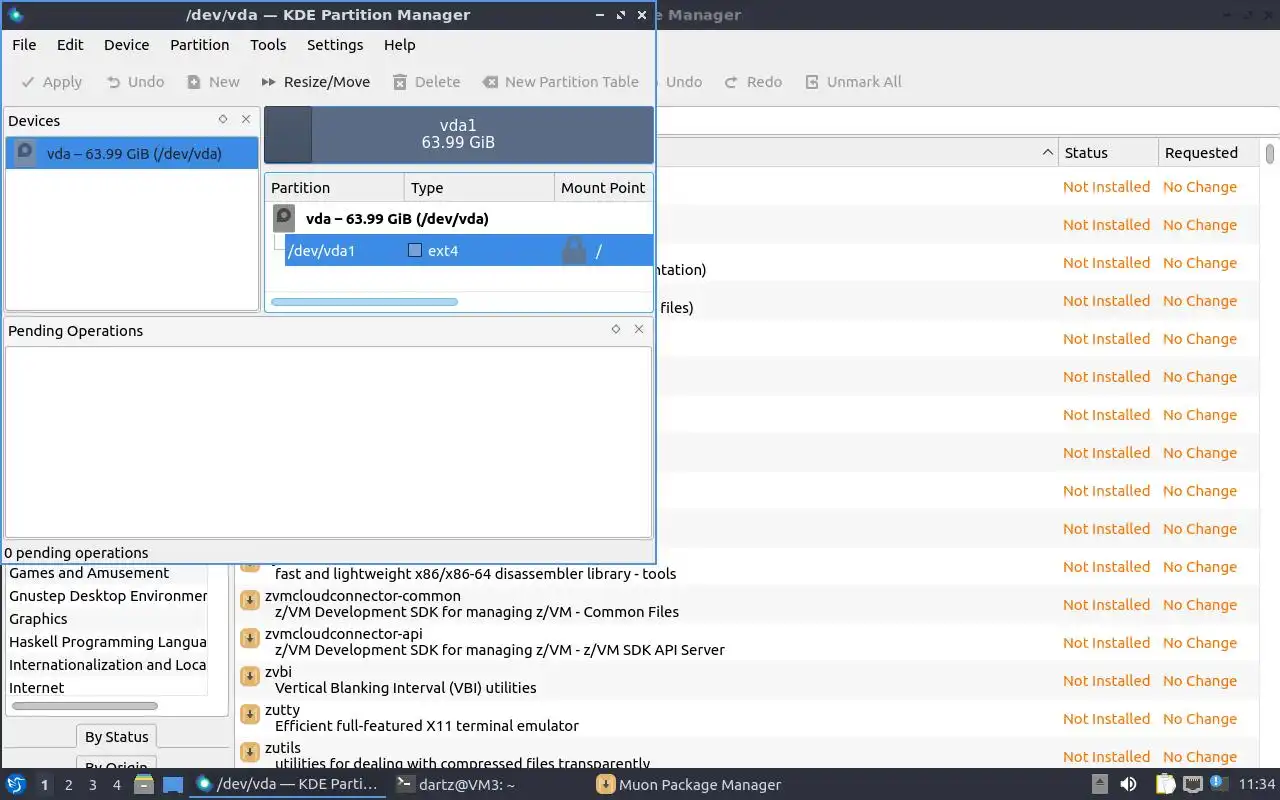Sort by the Partition column header

point(335,187)
